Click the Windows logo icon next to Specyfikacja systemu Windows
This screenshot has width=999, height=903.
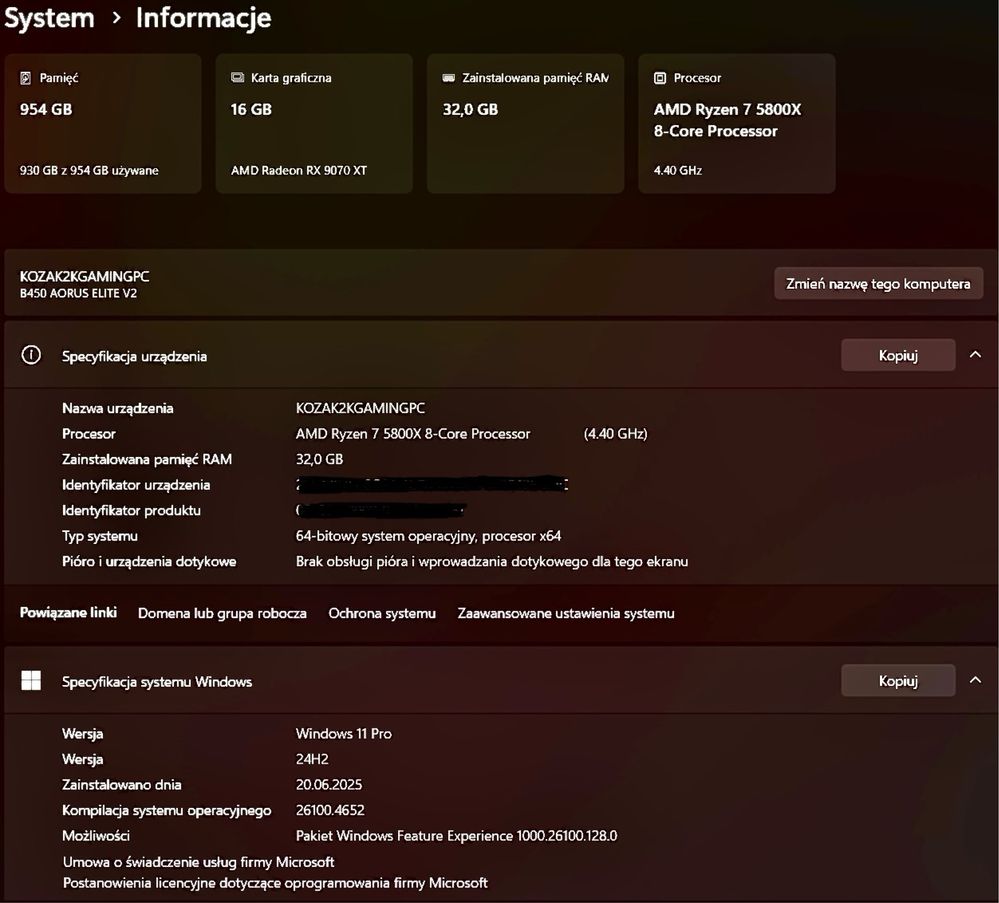click(x=31, y=681)
